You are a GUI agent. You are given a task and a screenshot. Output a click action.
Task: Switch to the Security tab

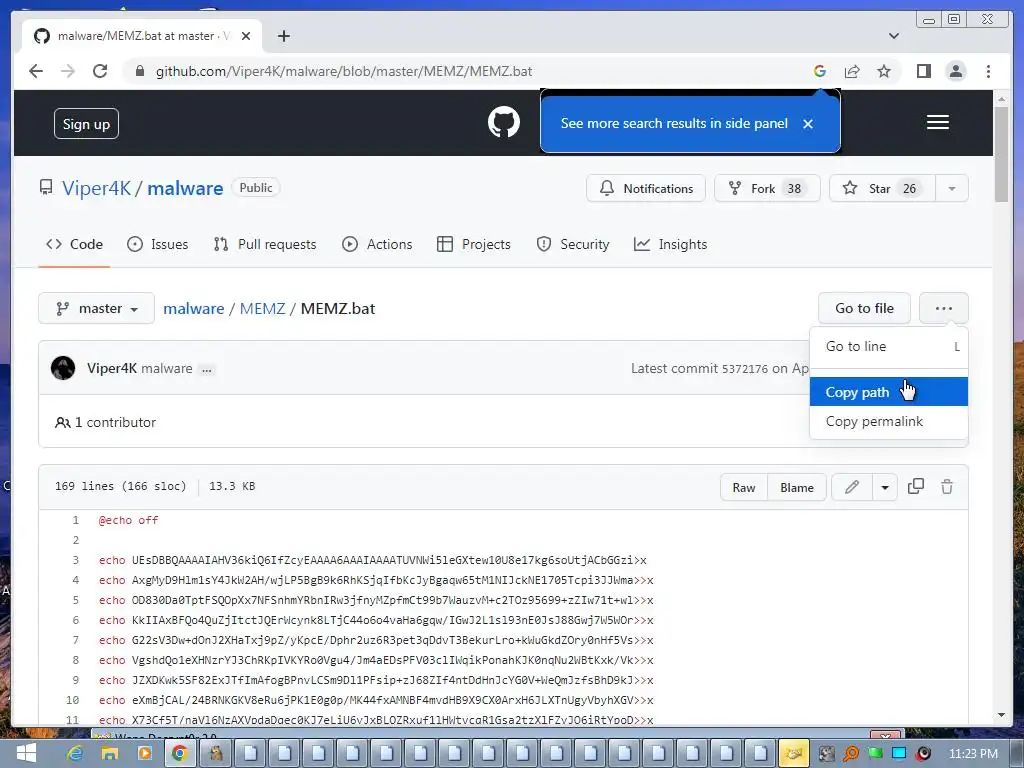[x=572, y=244]
